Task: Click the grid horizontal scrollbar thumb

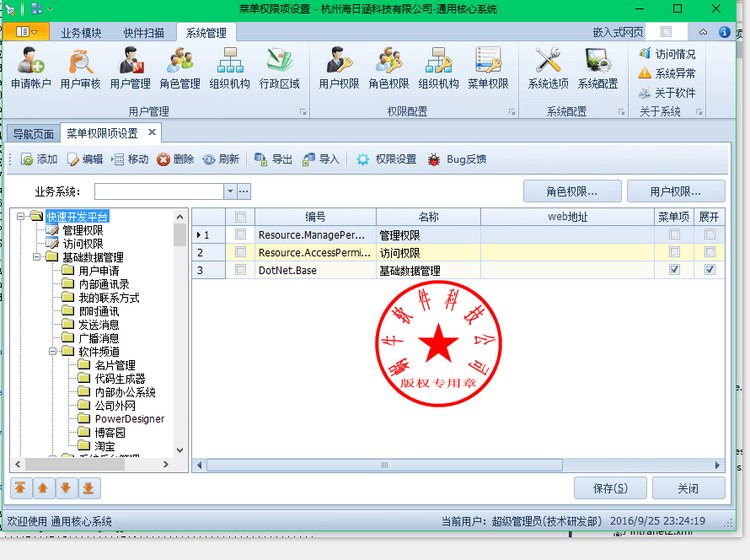Action: (x=385, y=465)
